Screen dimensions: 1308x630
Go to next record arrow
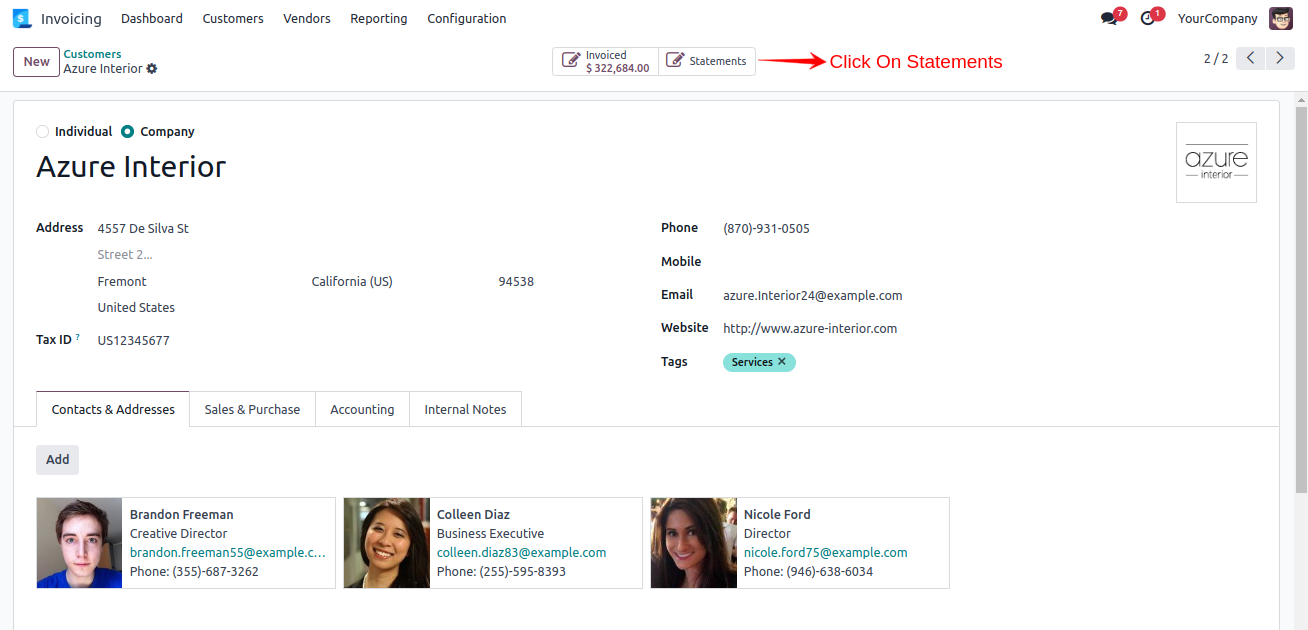tap(1280, 59)
